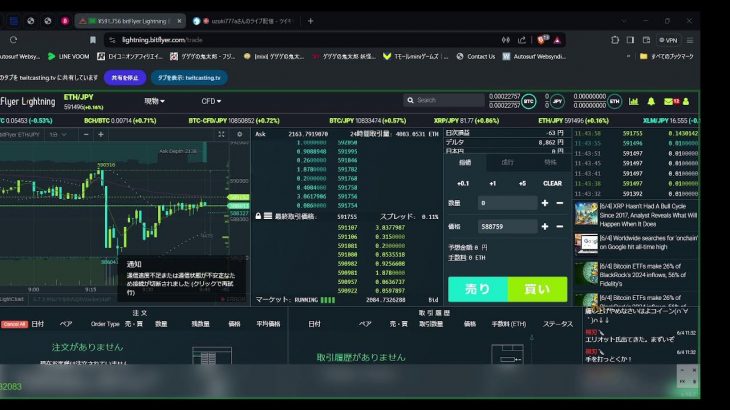Screen dimensions: 730x410
Task: Select the 特殊 special order tab
Action: tap(550, 162)
